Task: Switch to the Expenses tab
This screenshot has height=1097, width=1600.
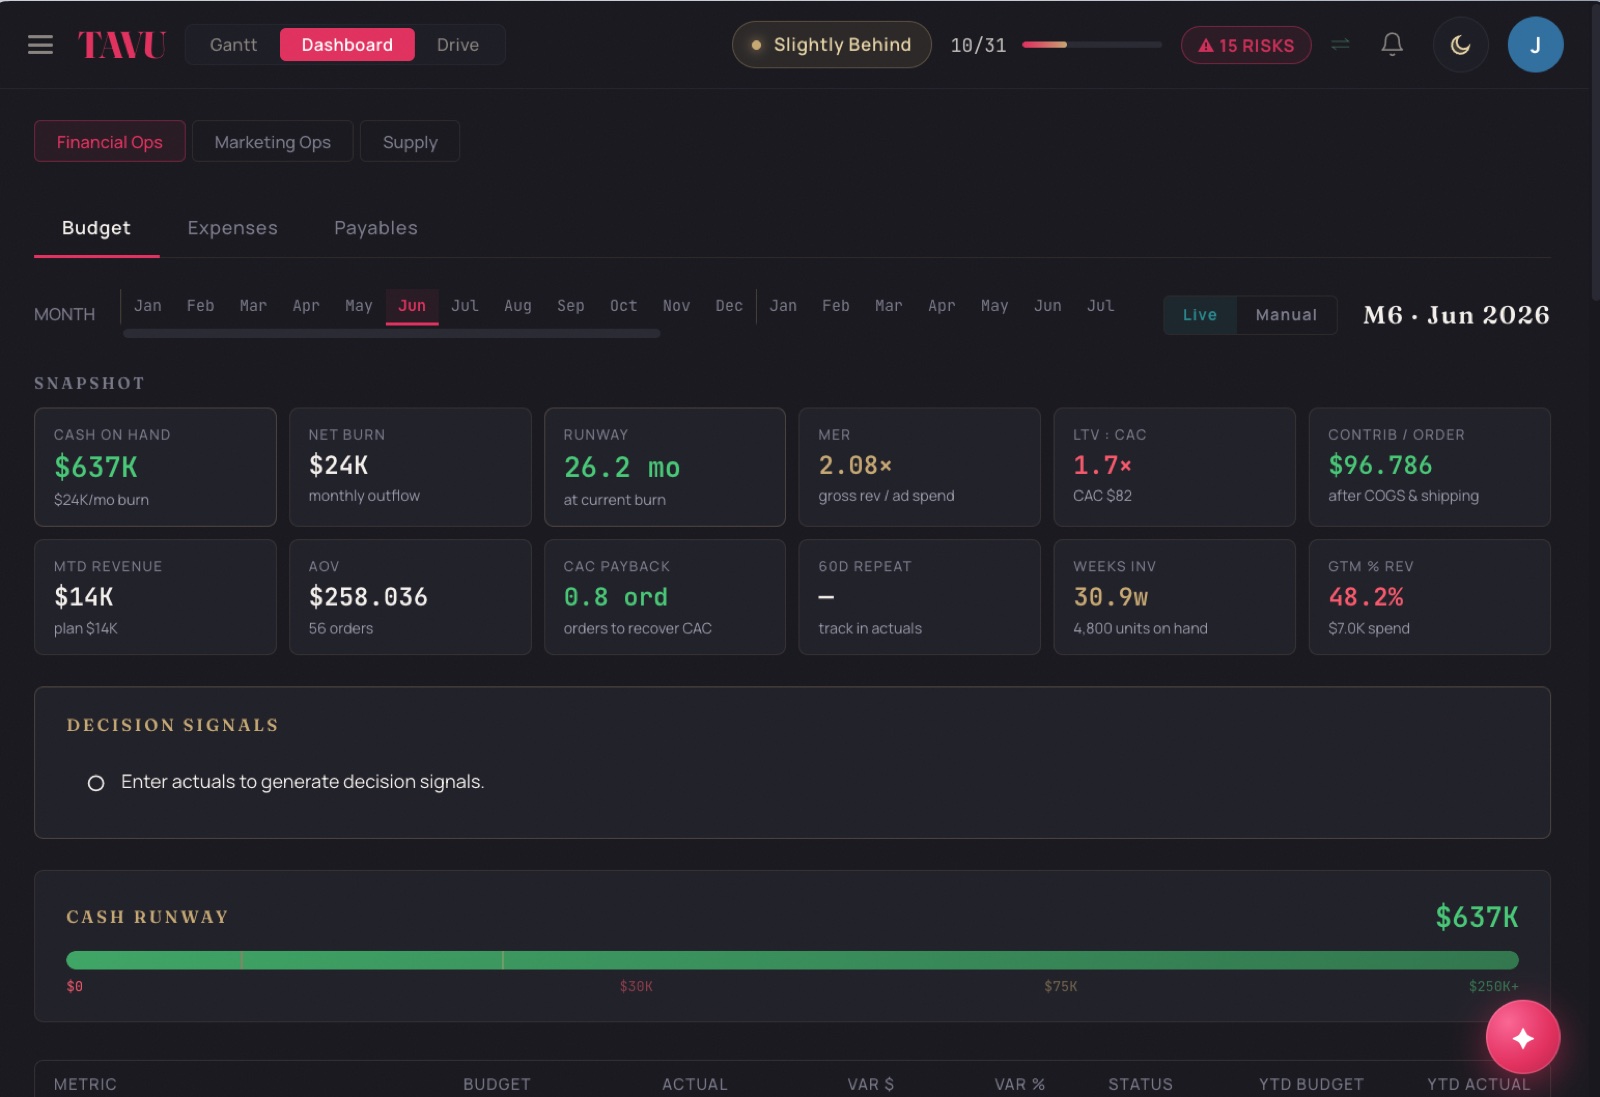Action: coord(232,228)
